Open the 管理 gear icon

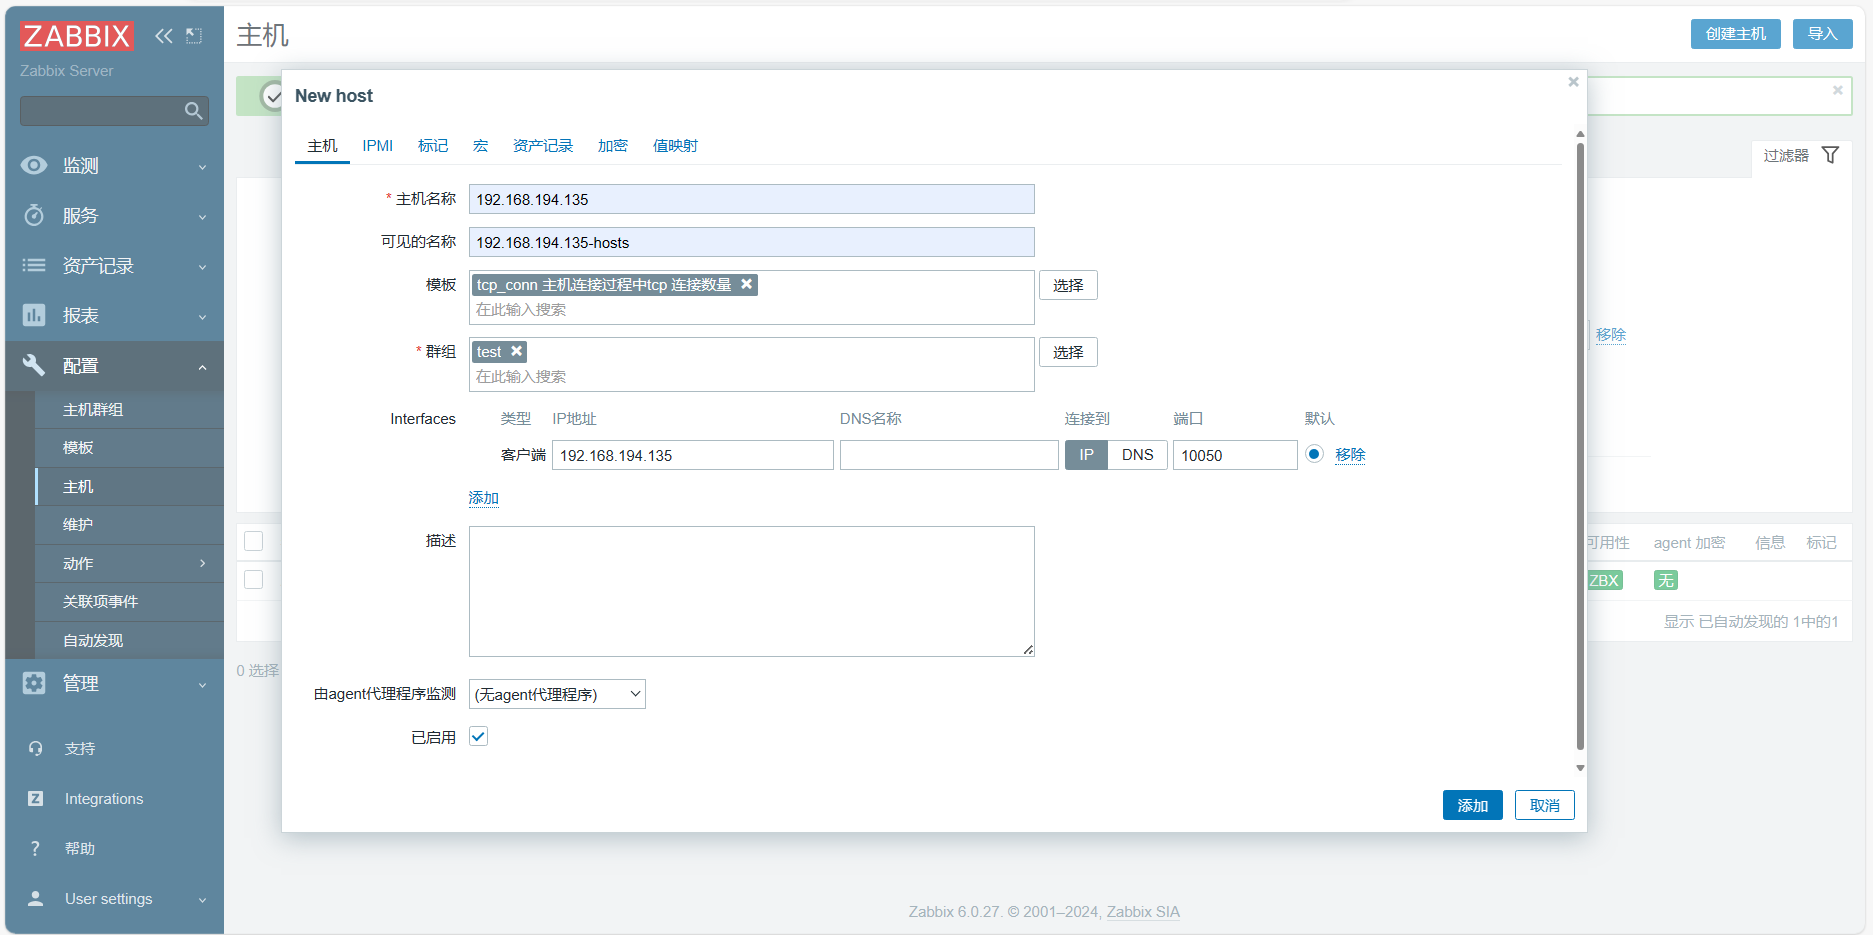coord(34,683)
